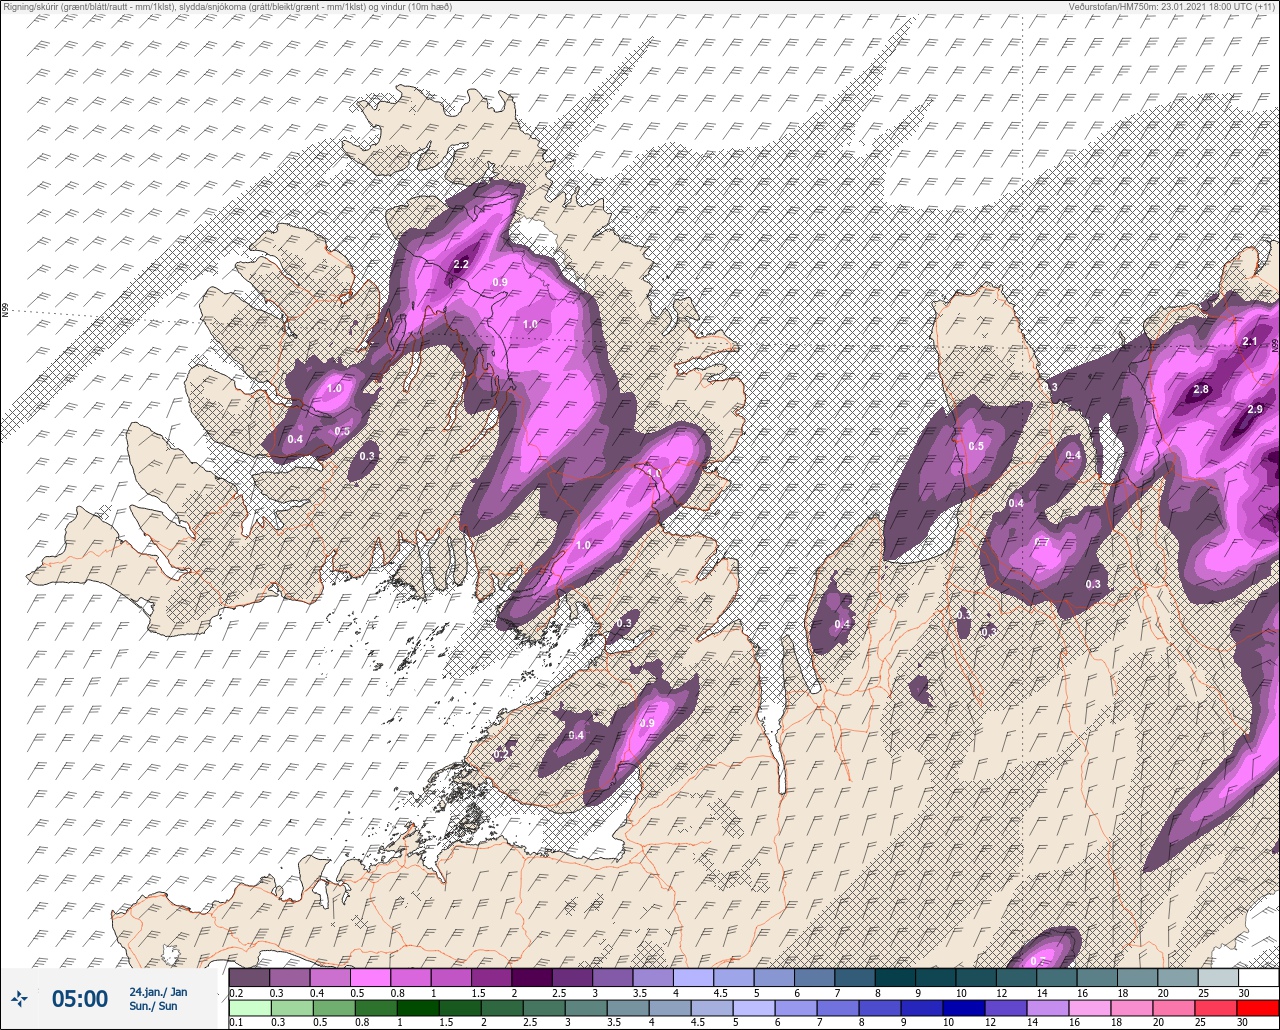Pick the upper legend lavender swatch starting at 4
The image size is (1280, 1030).
pos(693,977)
